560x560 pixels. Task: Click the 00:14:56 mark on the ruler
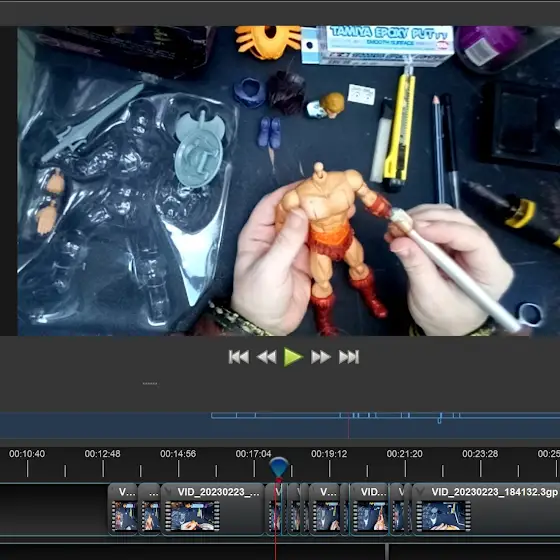tap(178, 454)
